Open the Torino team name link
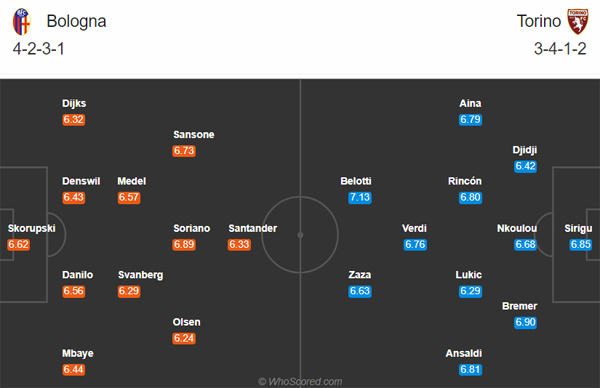The height and width of the screenshot is (388, 600). tap(539, 21)
